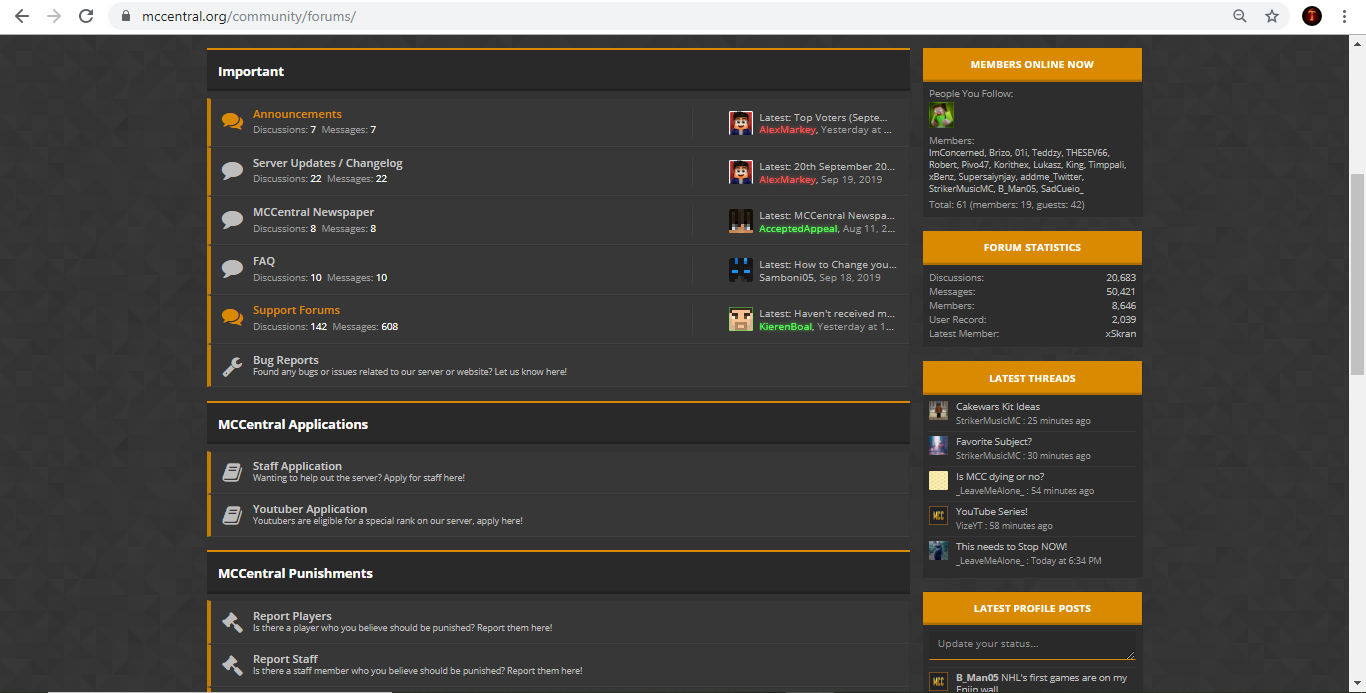The height and width of the screenshot is (693, 1366).
Task: Click the Support Forums bubble icon
Action: tap(232, 318)
